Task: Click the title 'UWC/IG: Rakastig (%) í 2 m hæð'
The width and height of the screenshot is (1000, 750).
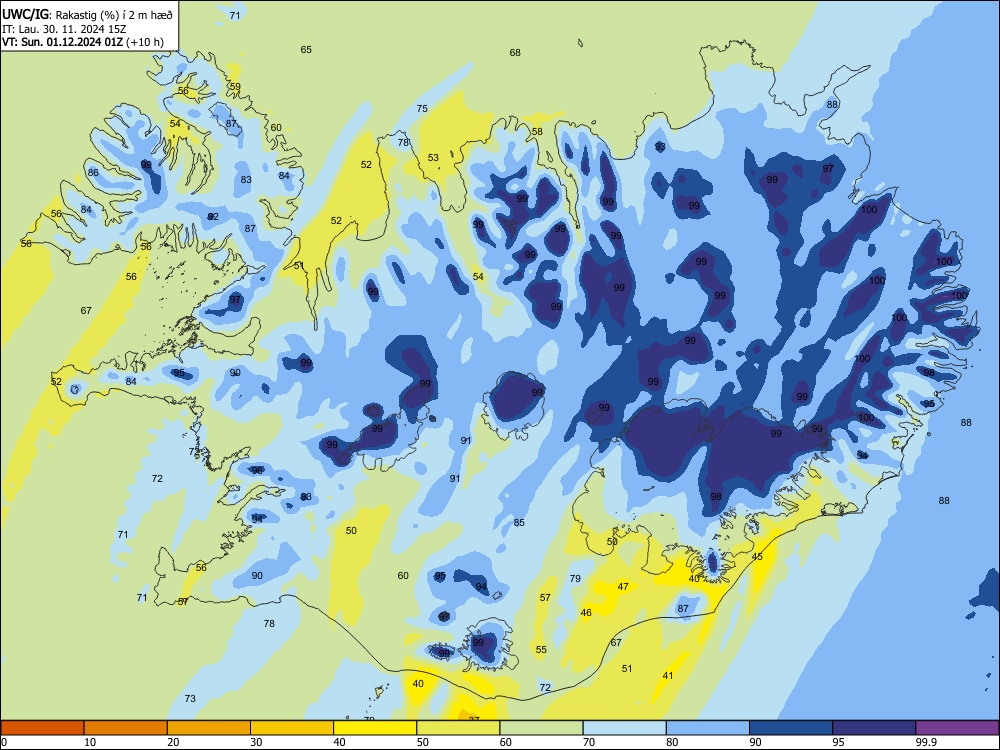Action: [x=87, y=14]
